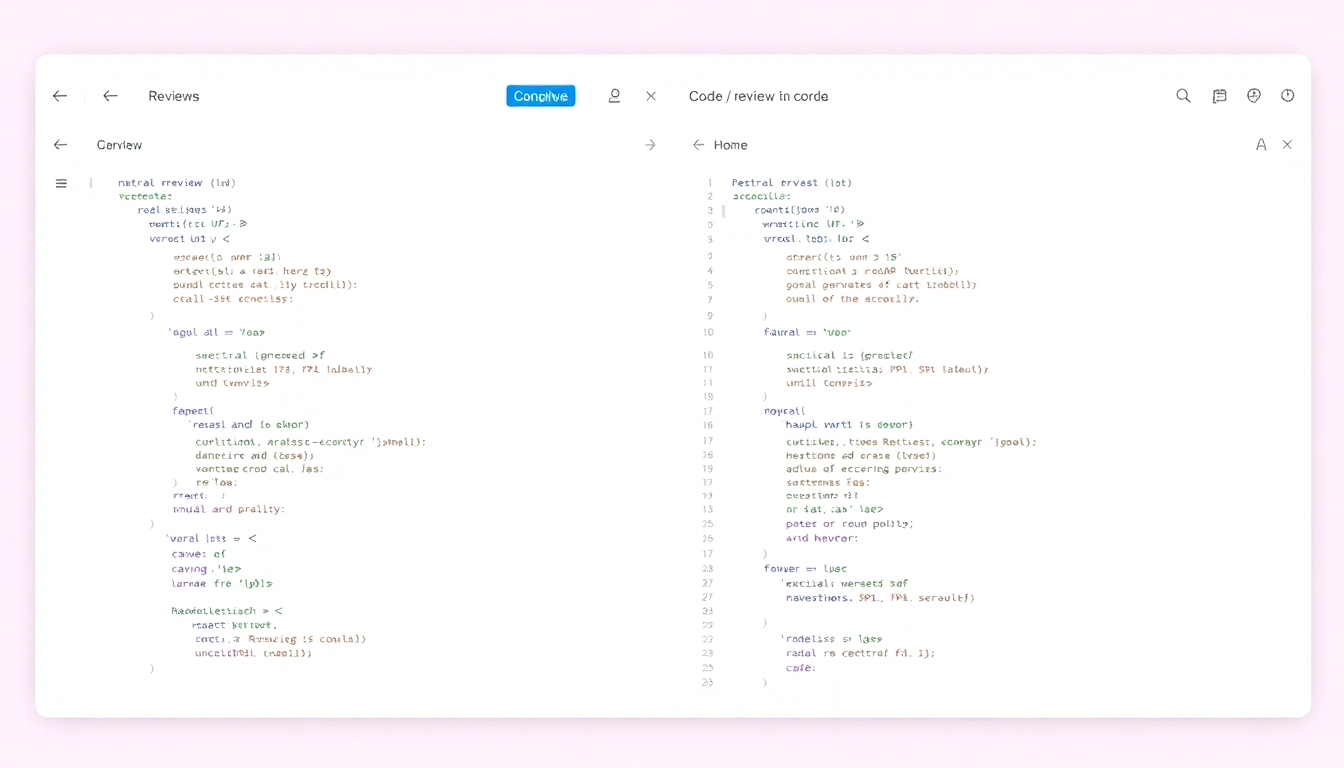
Task: Switch to the Reviews tab
Action: [173, 95]
